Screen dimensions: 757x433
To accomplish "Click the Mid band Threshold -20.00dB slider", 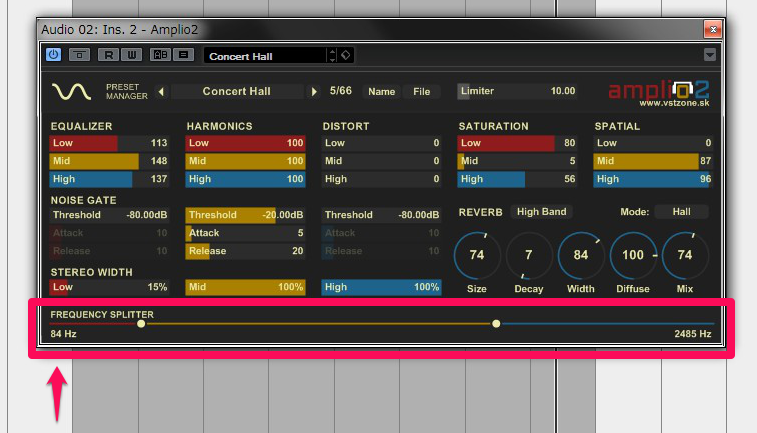I will (245, 215).
